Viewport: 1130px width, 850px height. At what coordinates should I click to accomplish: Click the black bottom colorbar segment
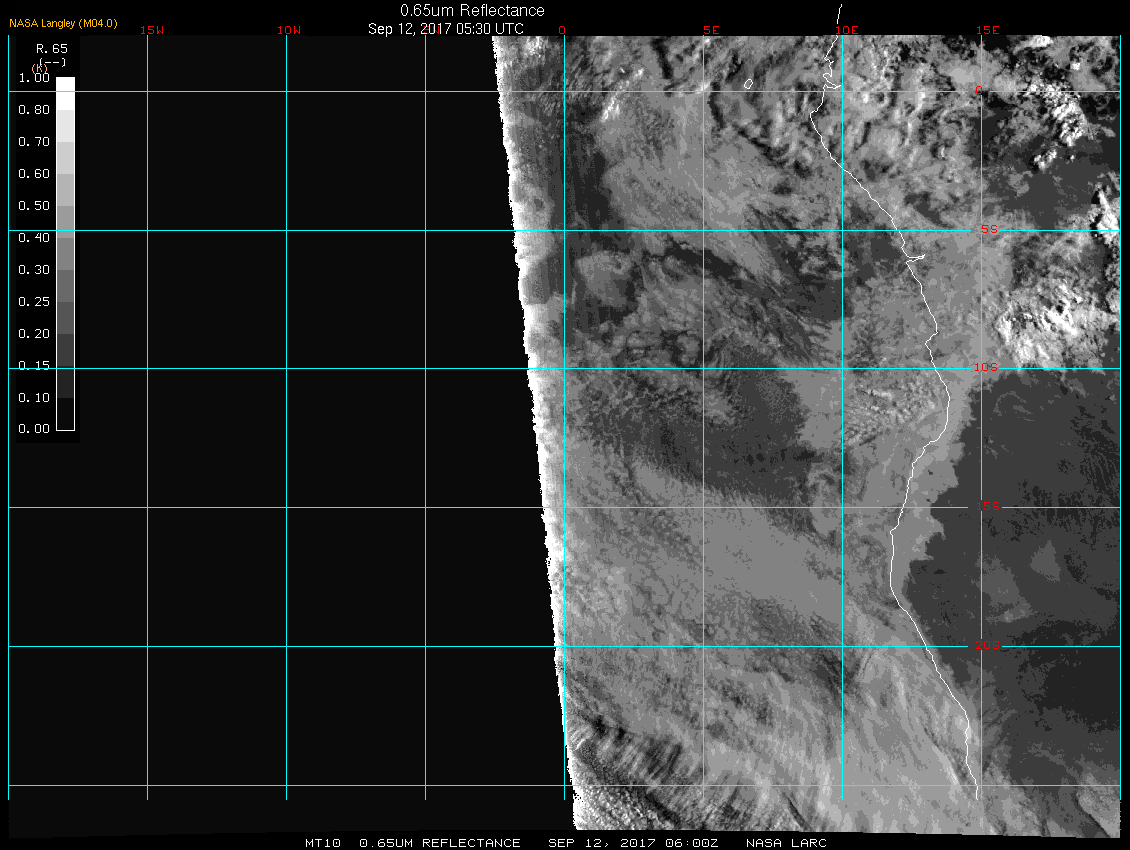66,415
